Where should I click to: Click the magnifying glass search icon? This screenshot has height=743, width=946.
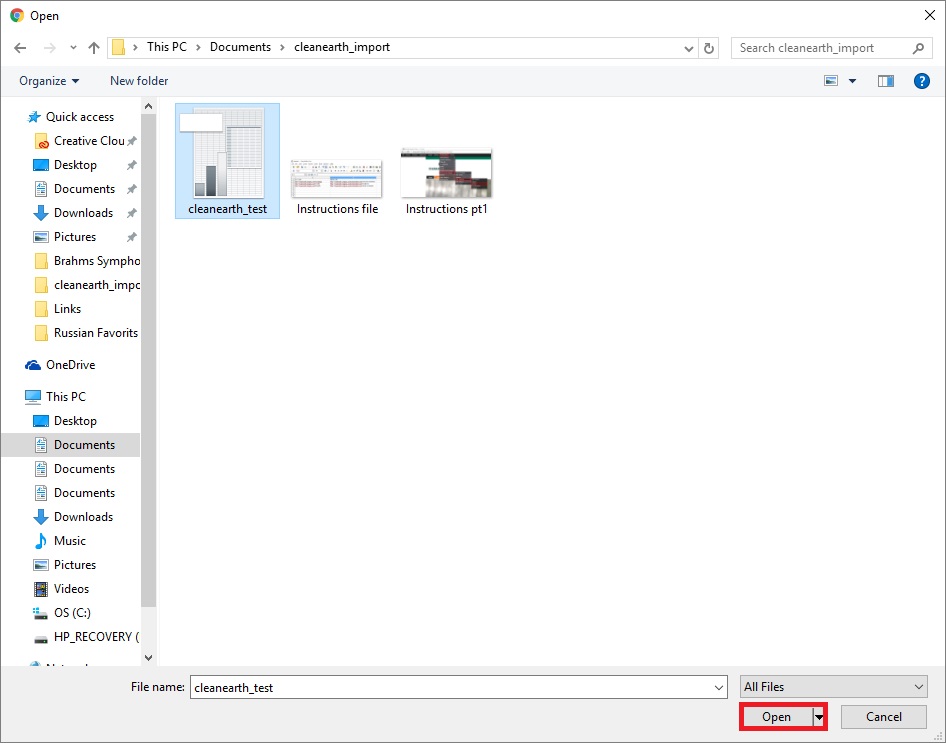(x=918, y=48)
